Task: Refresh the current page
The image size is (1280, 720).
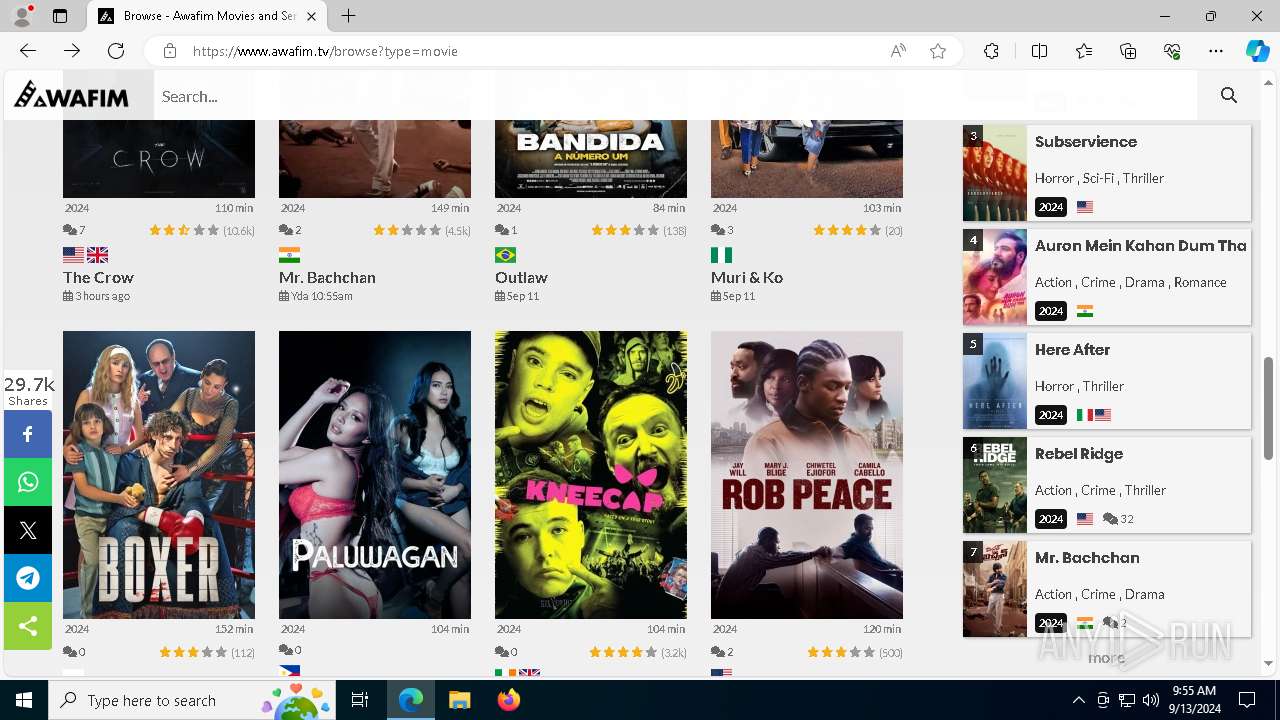Action: point(116,51)
